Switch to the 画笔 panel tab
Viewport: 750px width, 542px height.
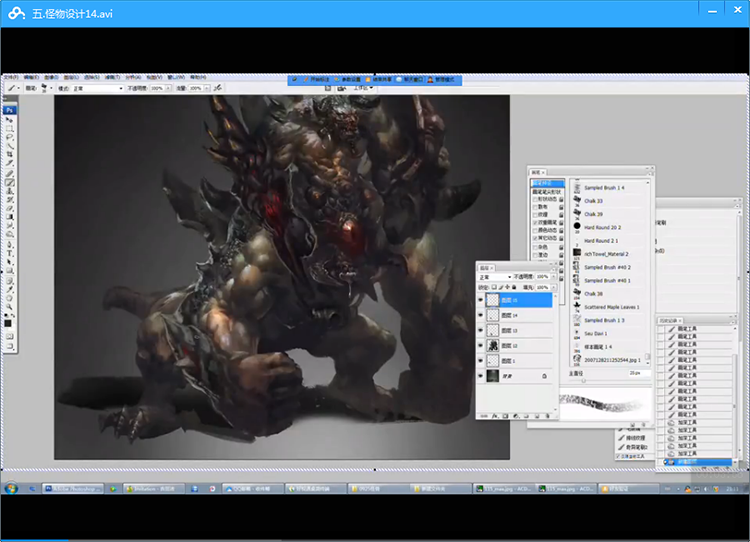[x=538, y=172]
